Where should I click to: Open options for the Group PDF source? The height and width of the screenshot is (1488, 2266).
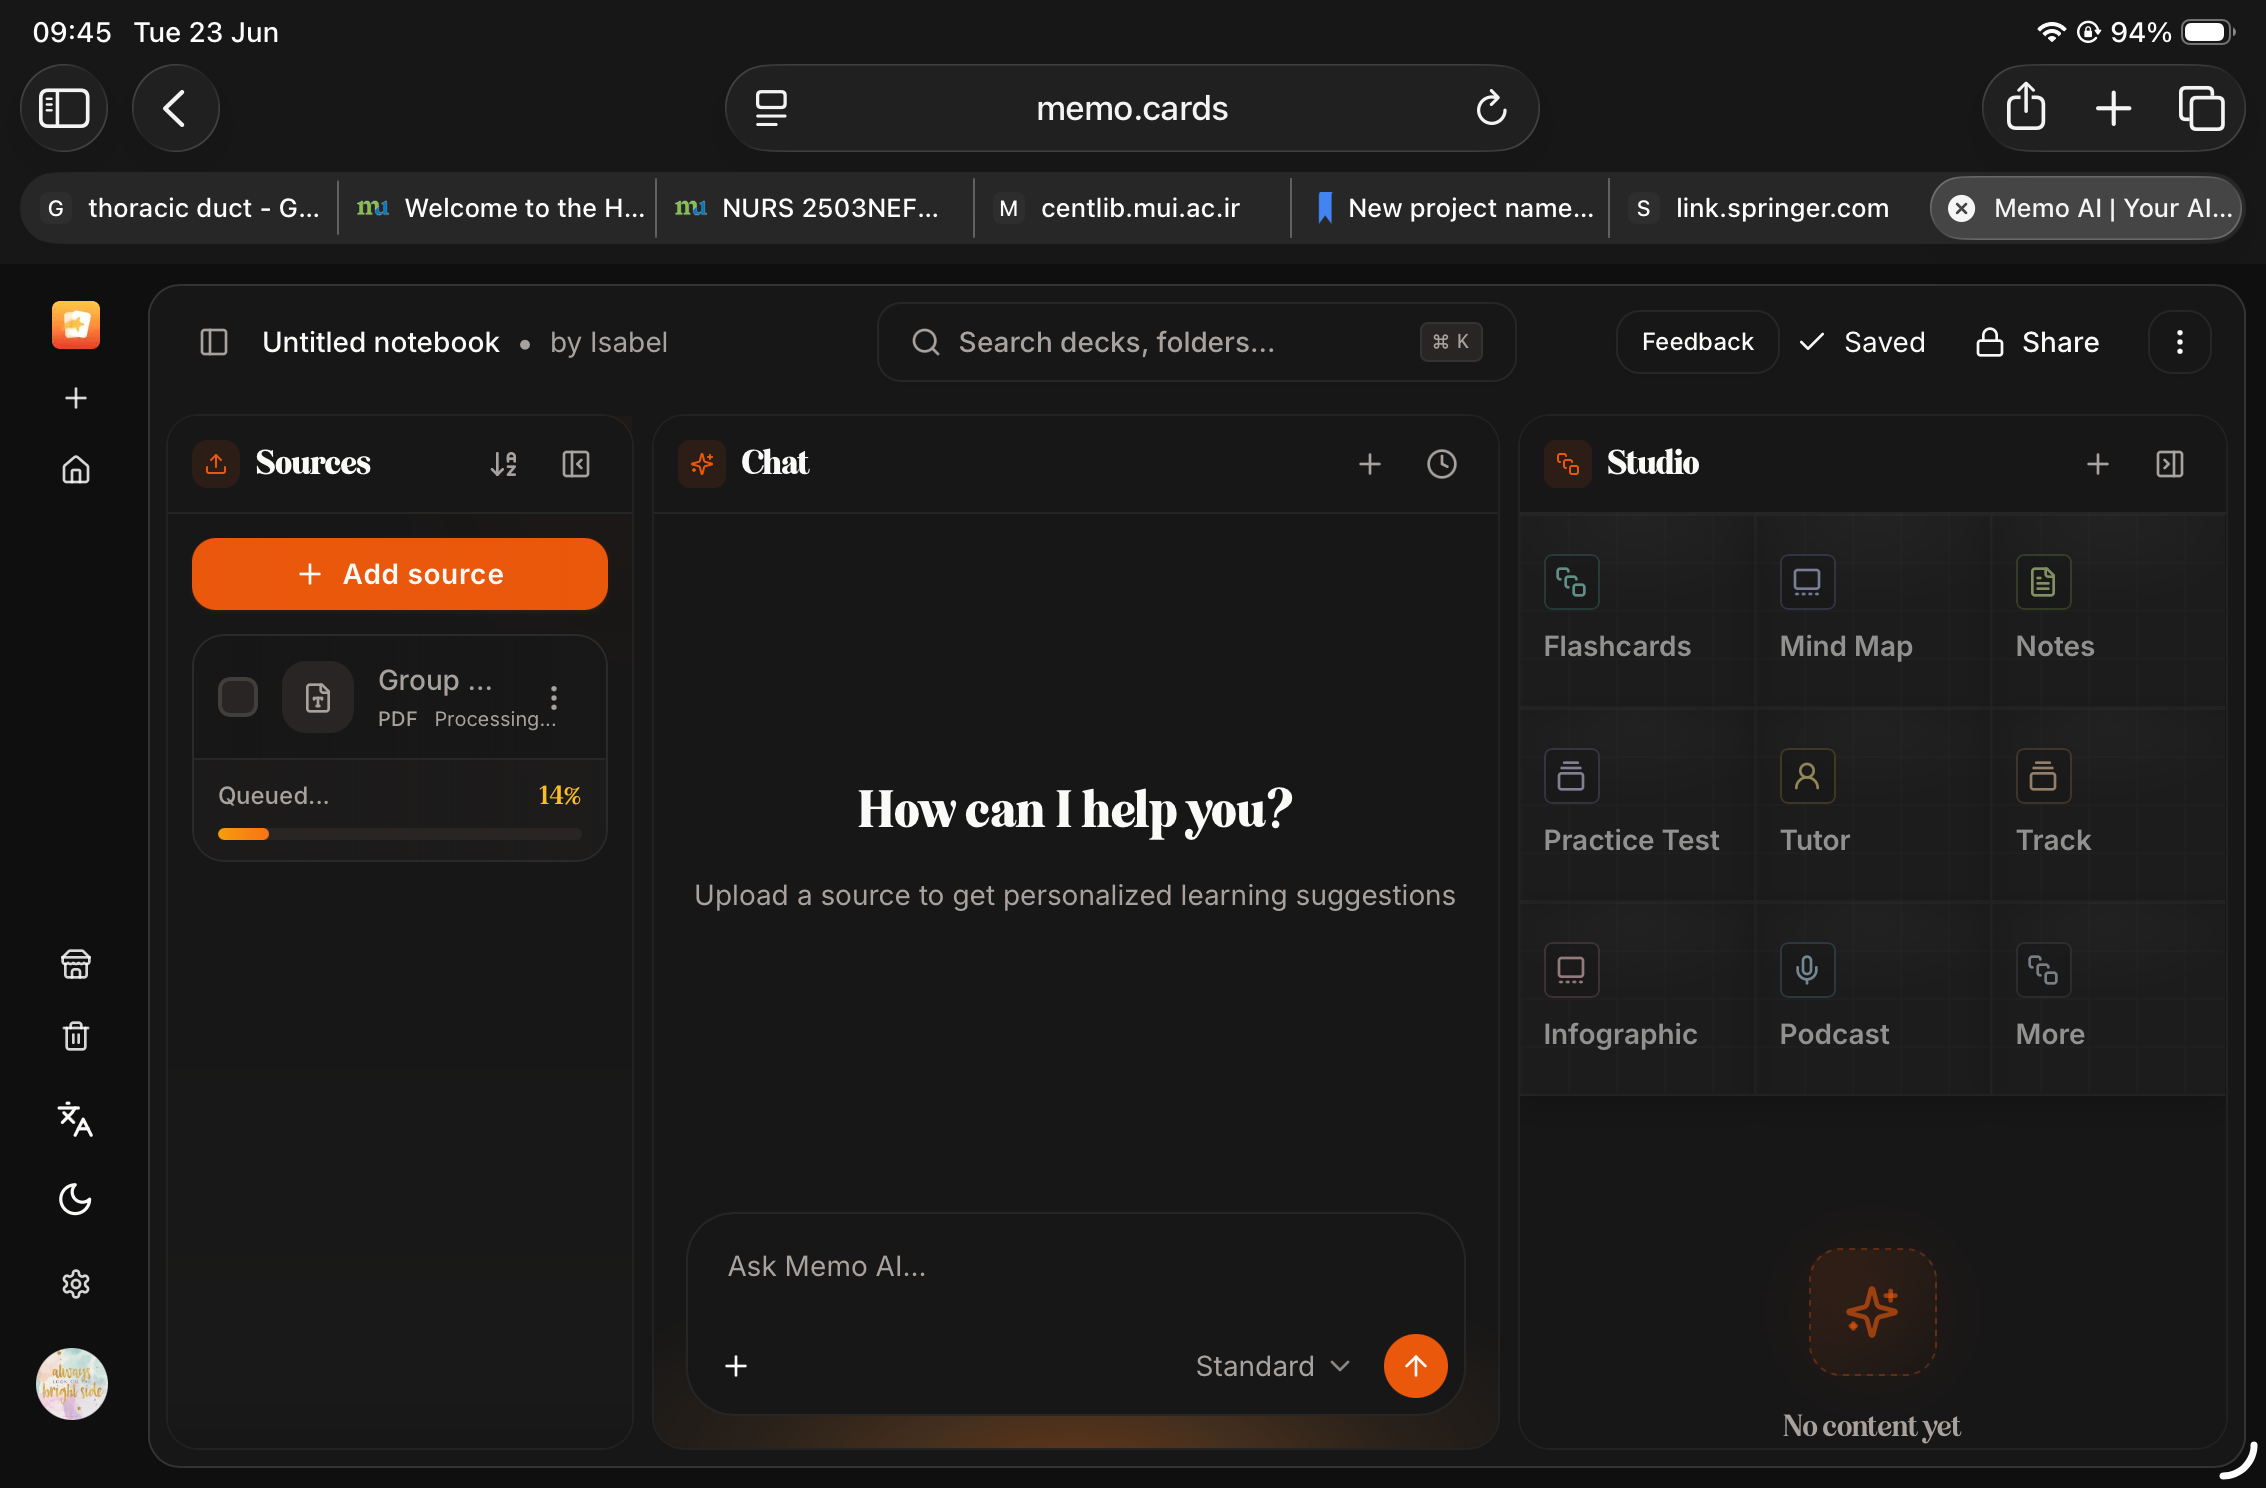554,697
